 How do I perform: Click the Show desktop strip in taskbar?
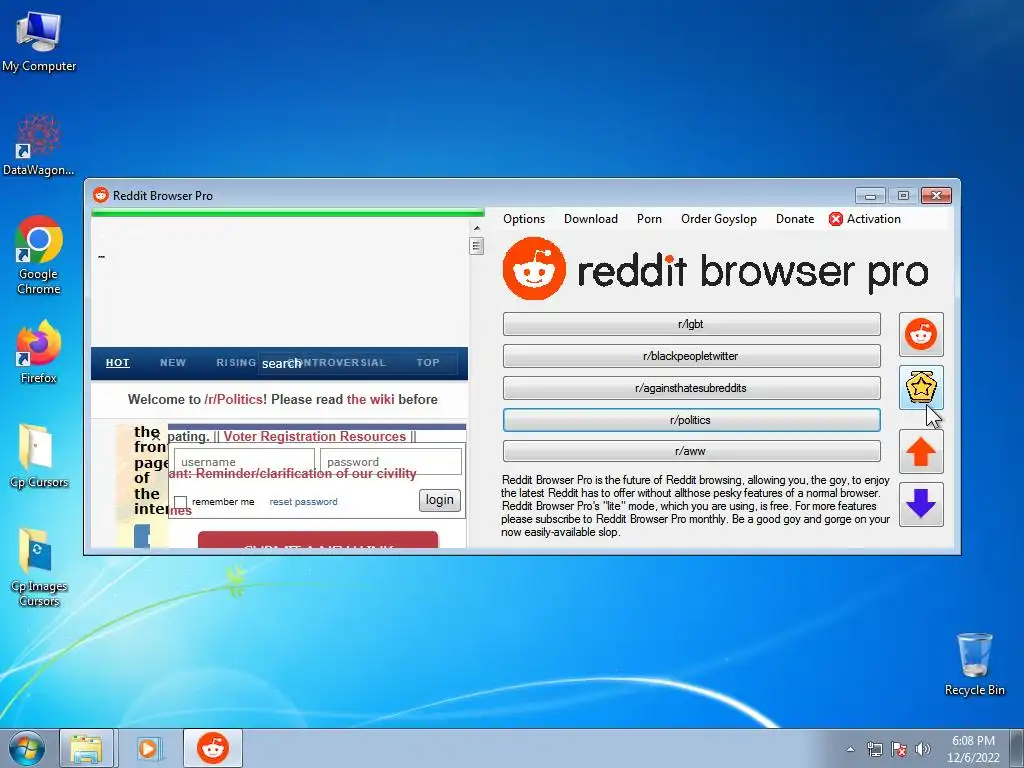1019,748
